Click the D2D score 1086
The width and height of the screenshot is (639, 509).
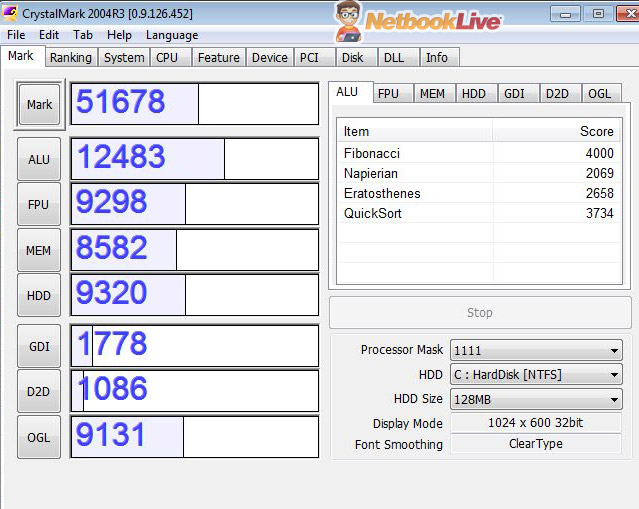pyautogui.click(x=112, y=388)
